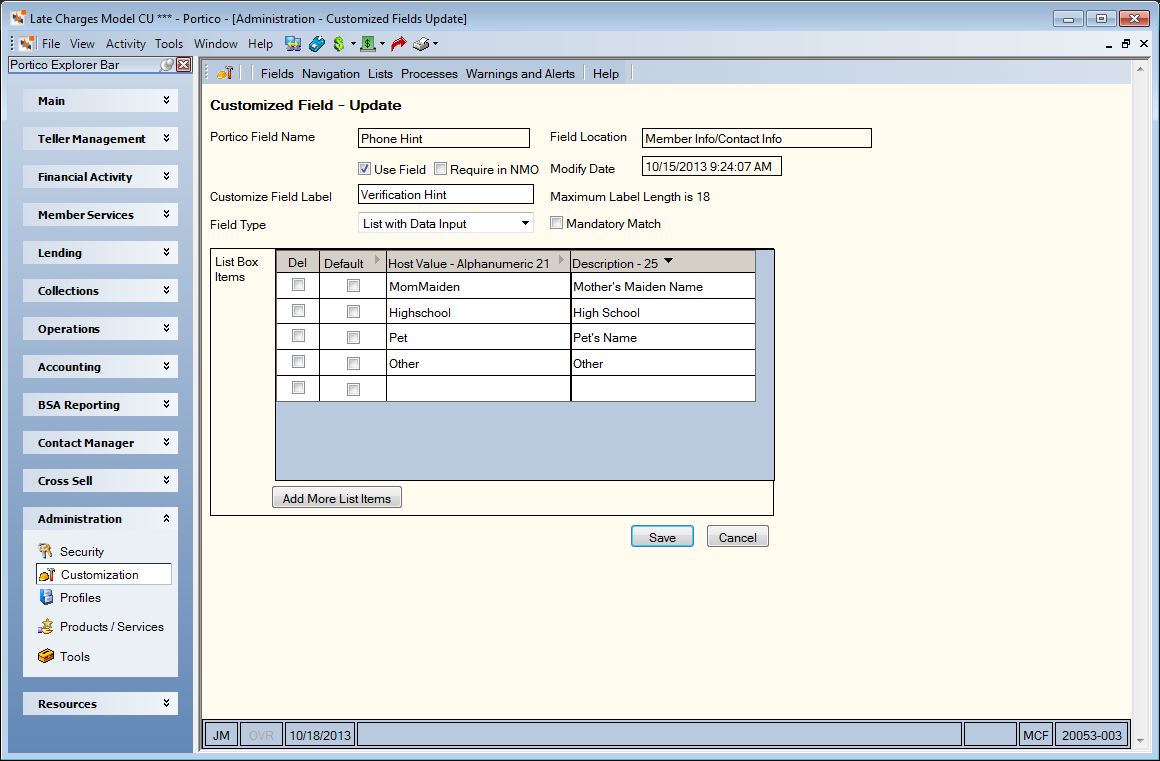
Task: Click the green dollar sign toolbar icon
Action: (x=339, y=44)
